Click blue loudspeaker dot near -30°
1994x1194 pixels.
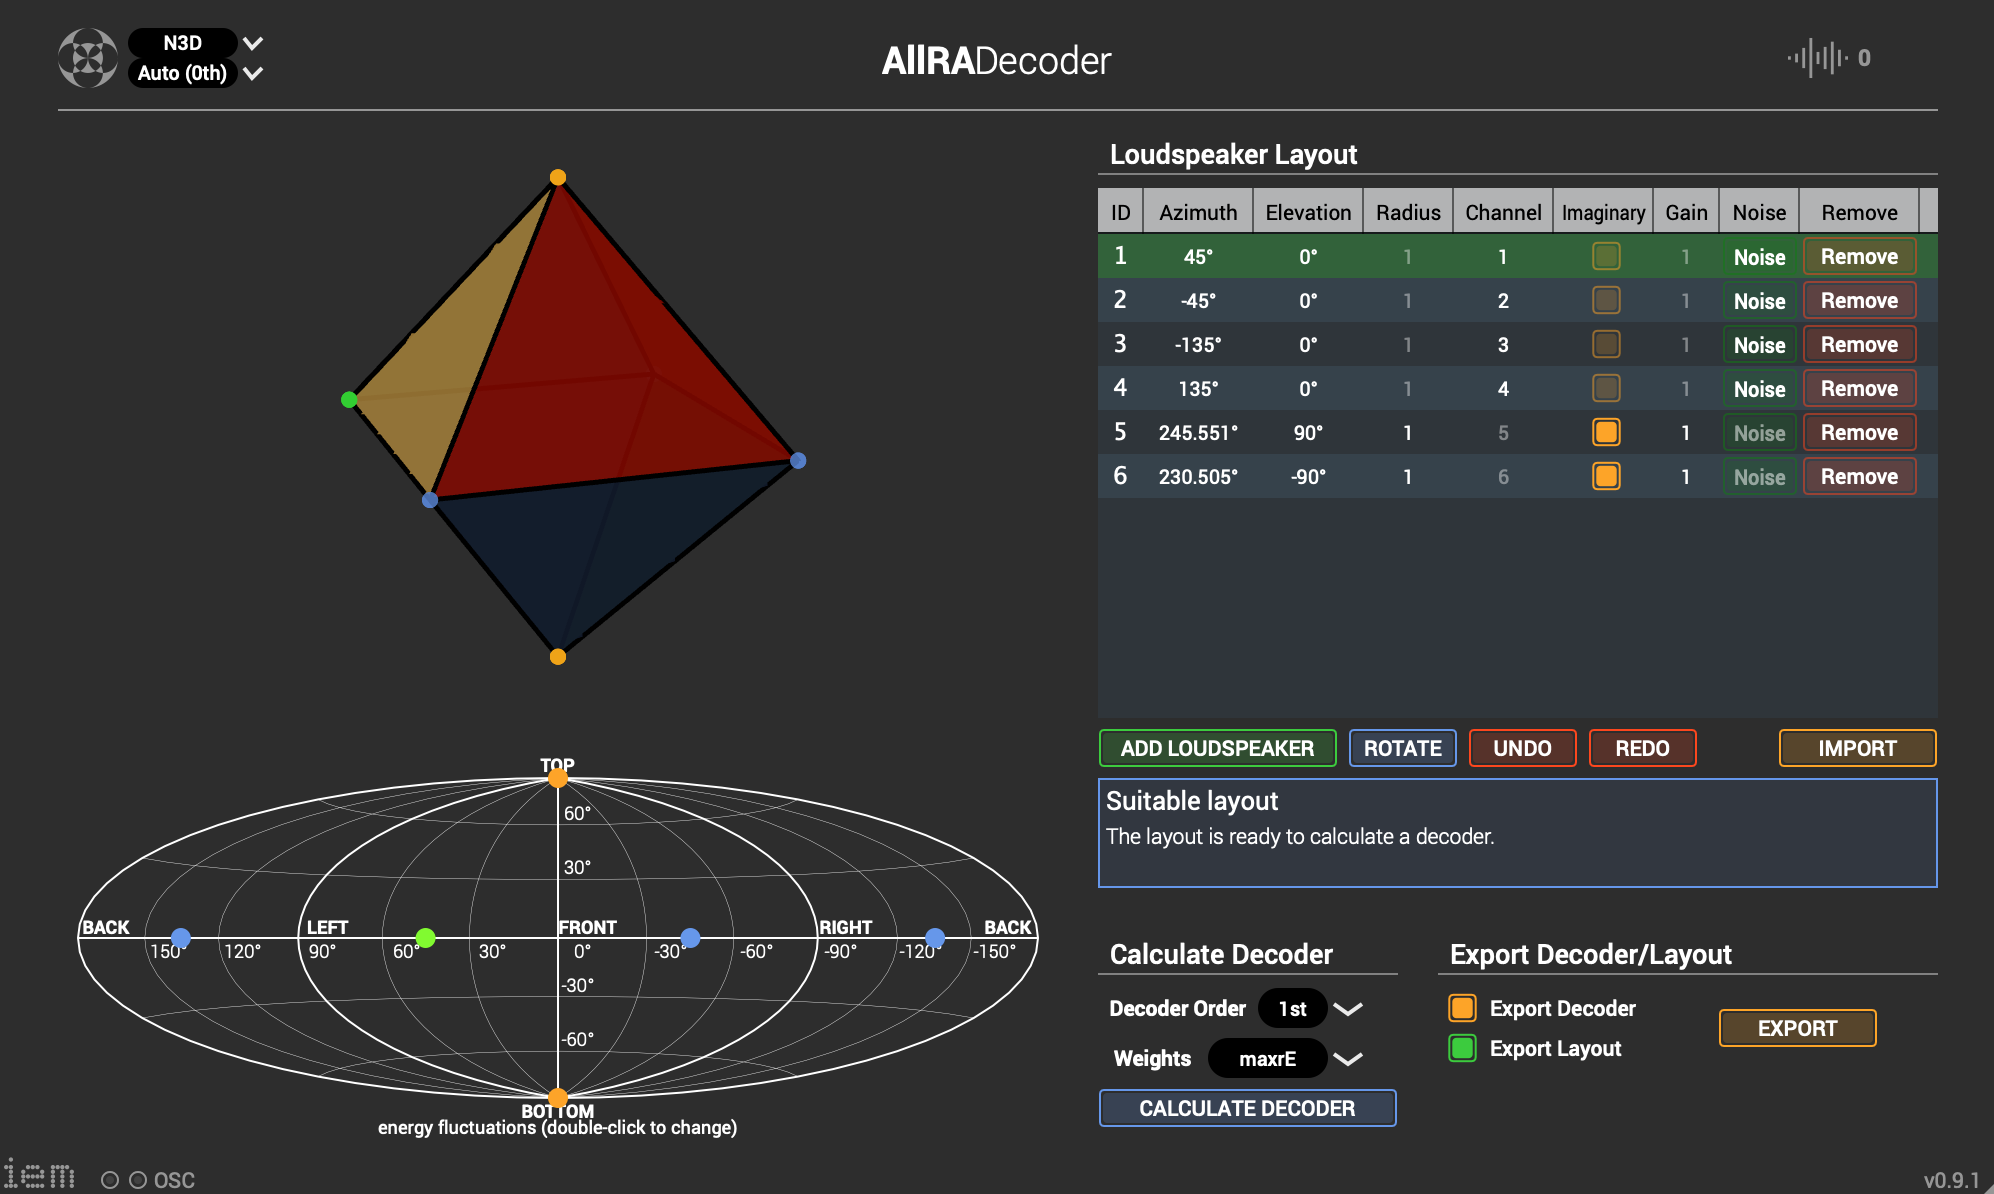690,937
